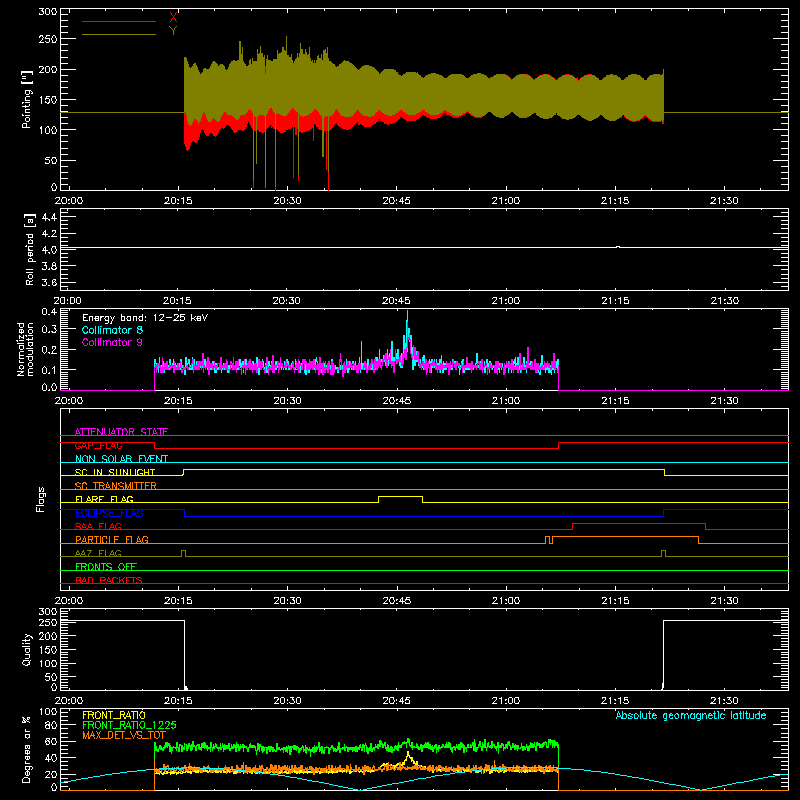Click the olive Y legend line sample
The height and width of the screenshot is (800, 800).
tap(118, 35)
